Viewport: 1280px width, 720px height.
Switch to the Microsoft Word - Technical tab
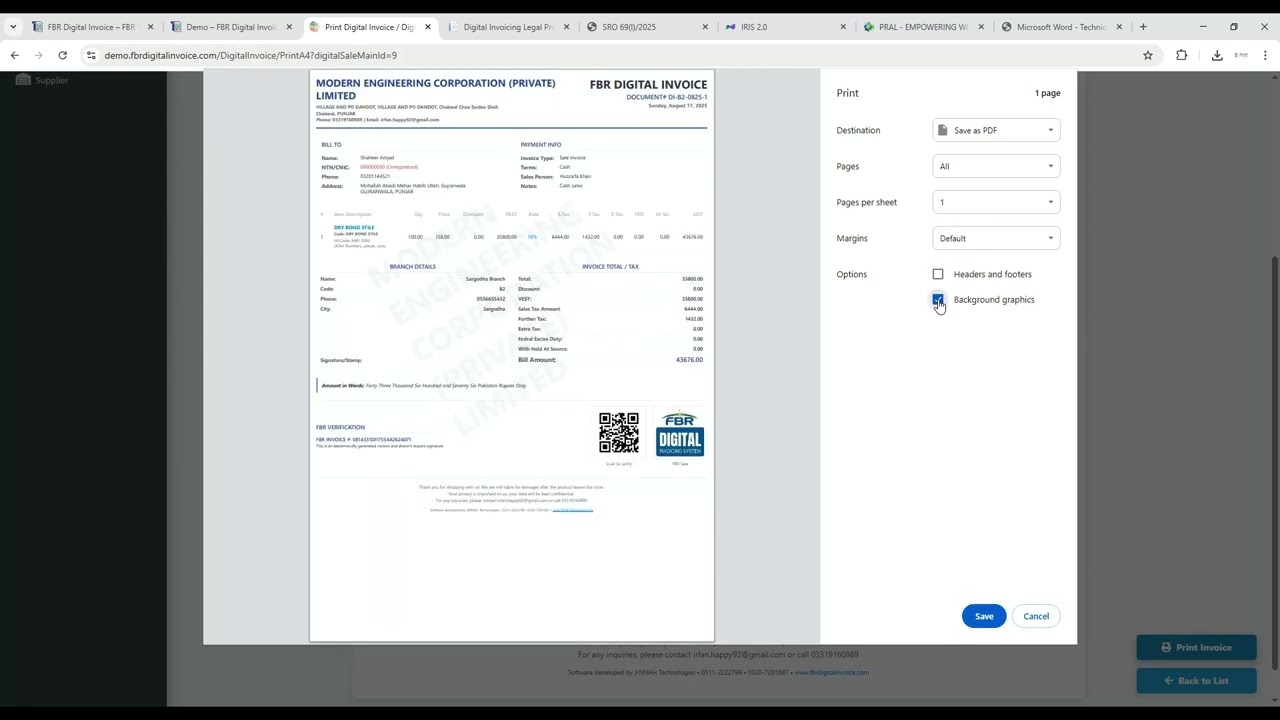point(1060,27)
